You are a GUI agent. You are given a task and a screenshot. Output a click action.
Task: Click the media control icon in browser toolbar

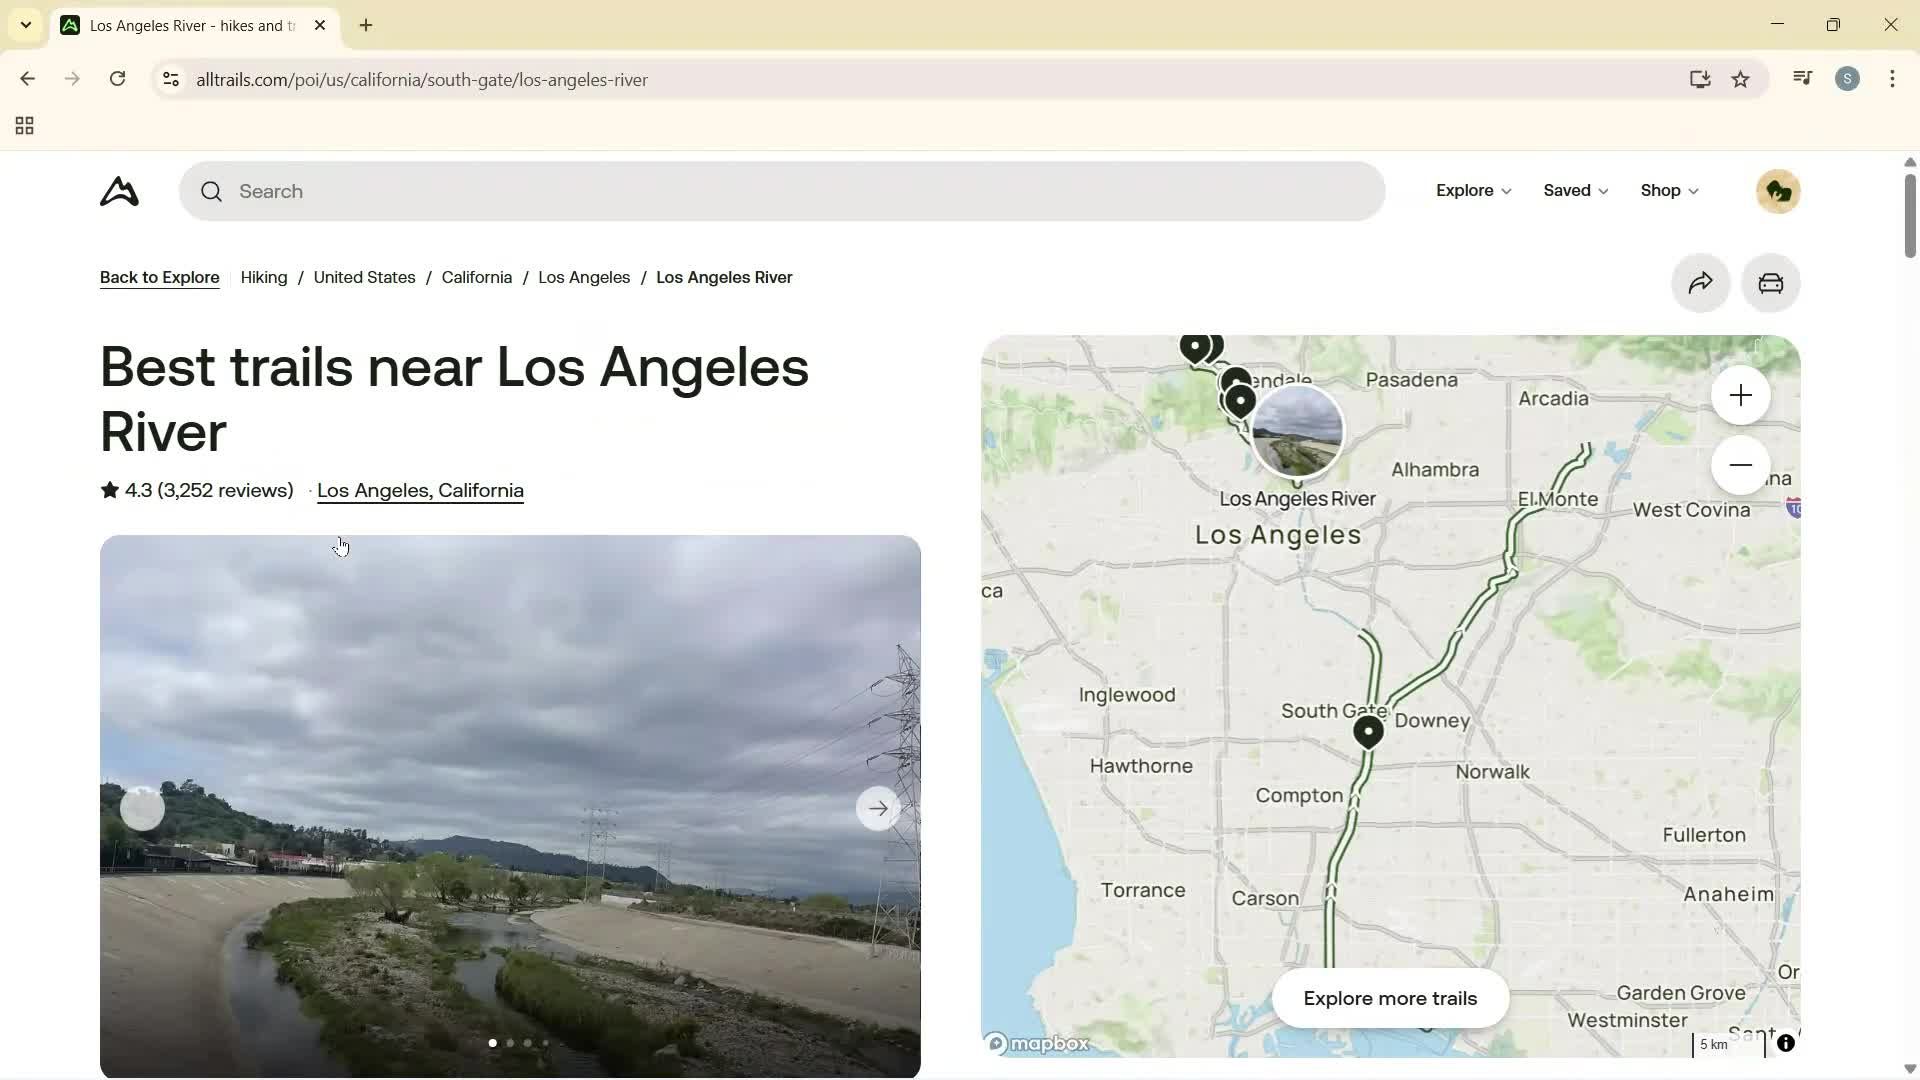pyautogui.click(x=1801, y=78)
